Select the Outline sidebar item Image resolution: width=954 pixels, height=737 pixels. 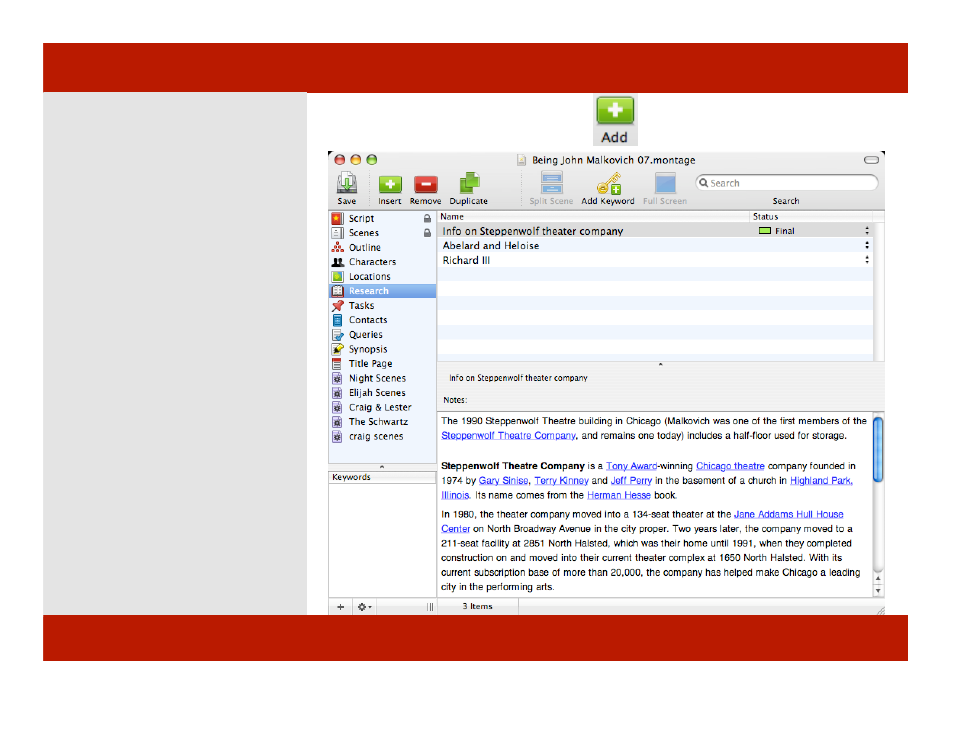tap(382, 247)
